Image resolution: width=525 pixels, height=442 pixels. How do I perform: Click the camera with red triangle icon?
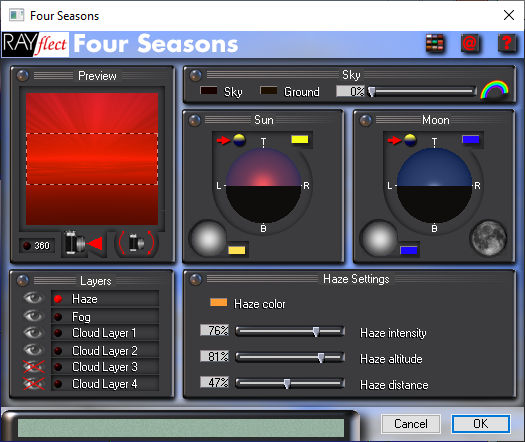[84, 243]
